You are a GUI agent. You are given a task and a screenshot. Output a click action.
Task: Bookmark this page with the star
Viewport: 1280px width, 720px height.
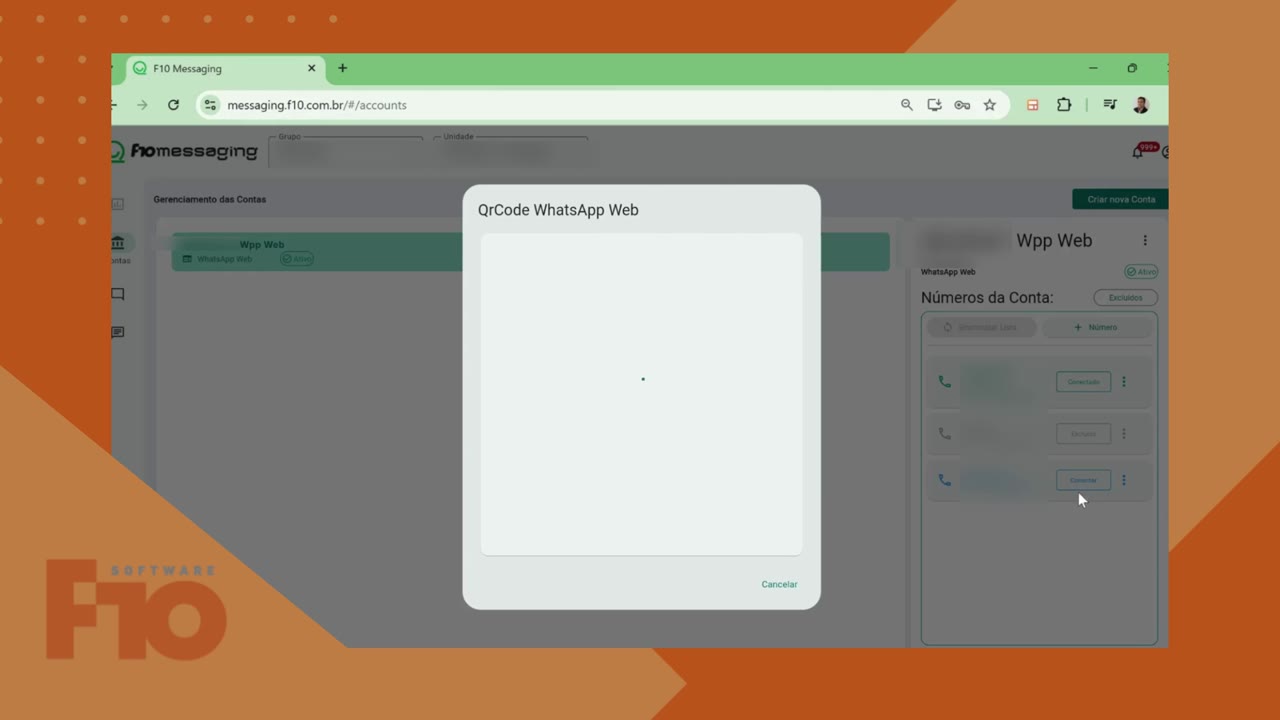click(x=990, y=105)
